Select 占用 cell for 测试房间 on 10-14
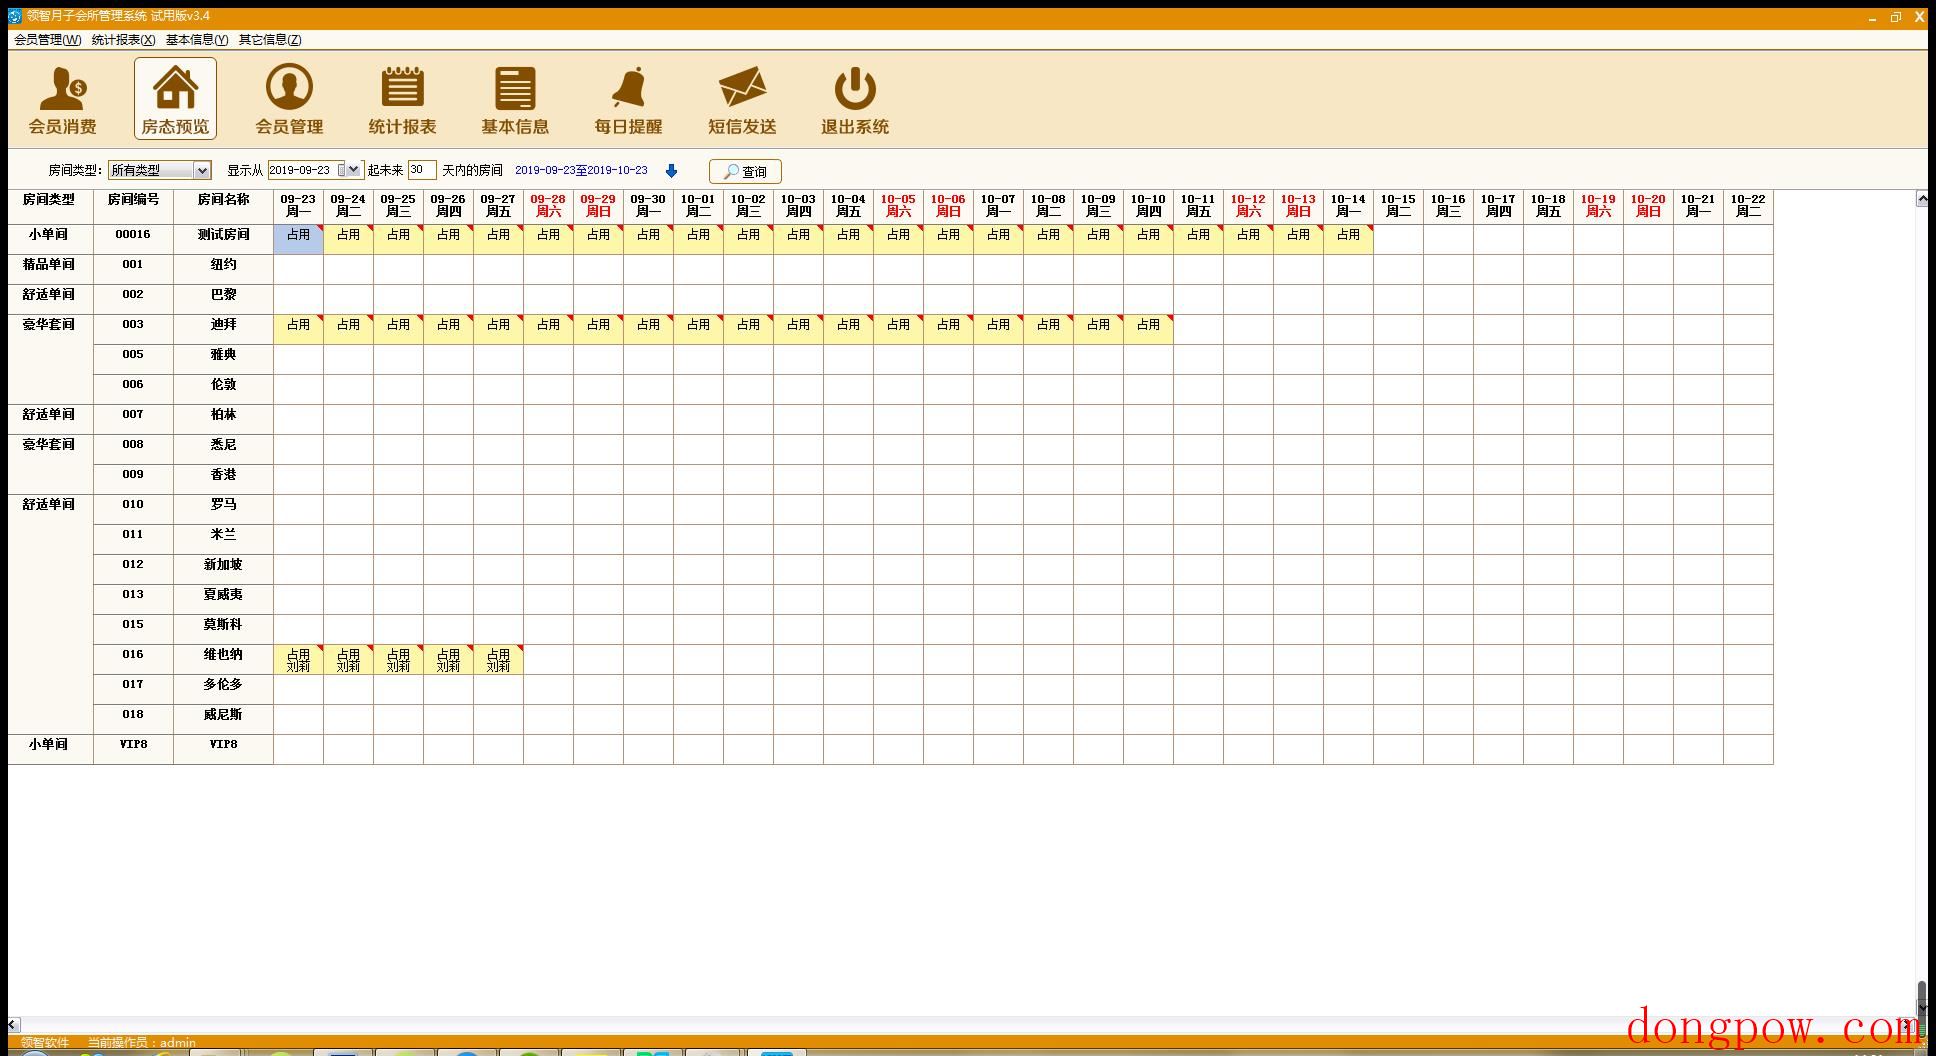 pos(1348,239)
